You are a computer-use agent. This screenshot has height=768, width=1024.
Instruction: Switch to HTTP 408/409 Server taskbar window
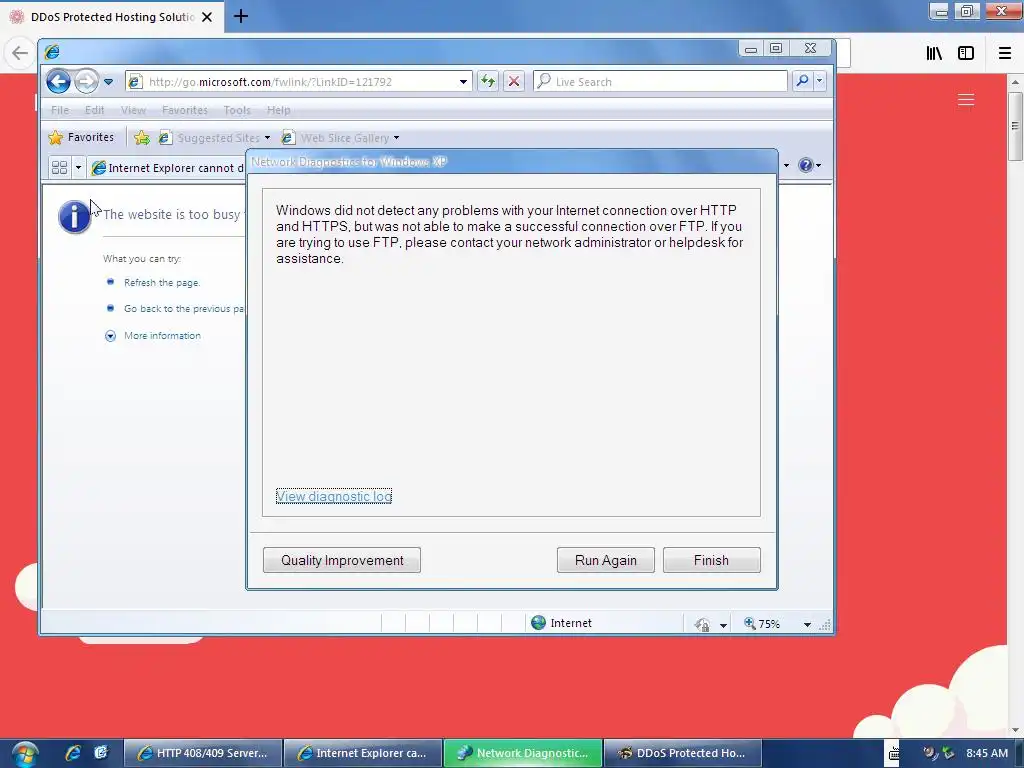click(203, 753)
